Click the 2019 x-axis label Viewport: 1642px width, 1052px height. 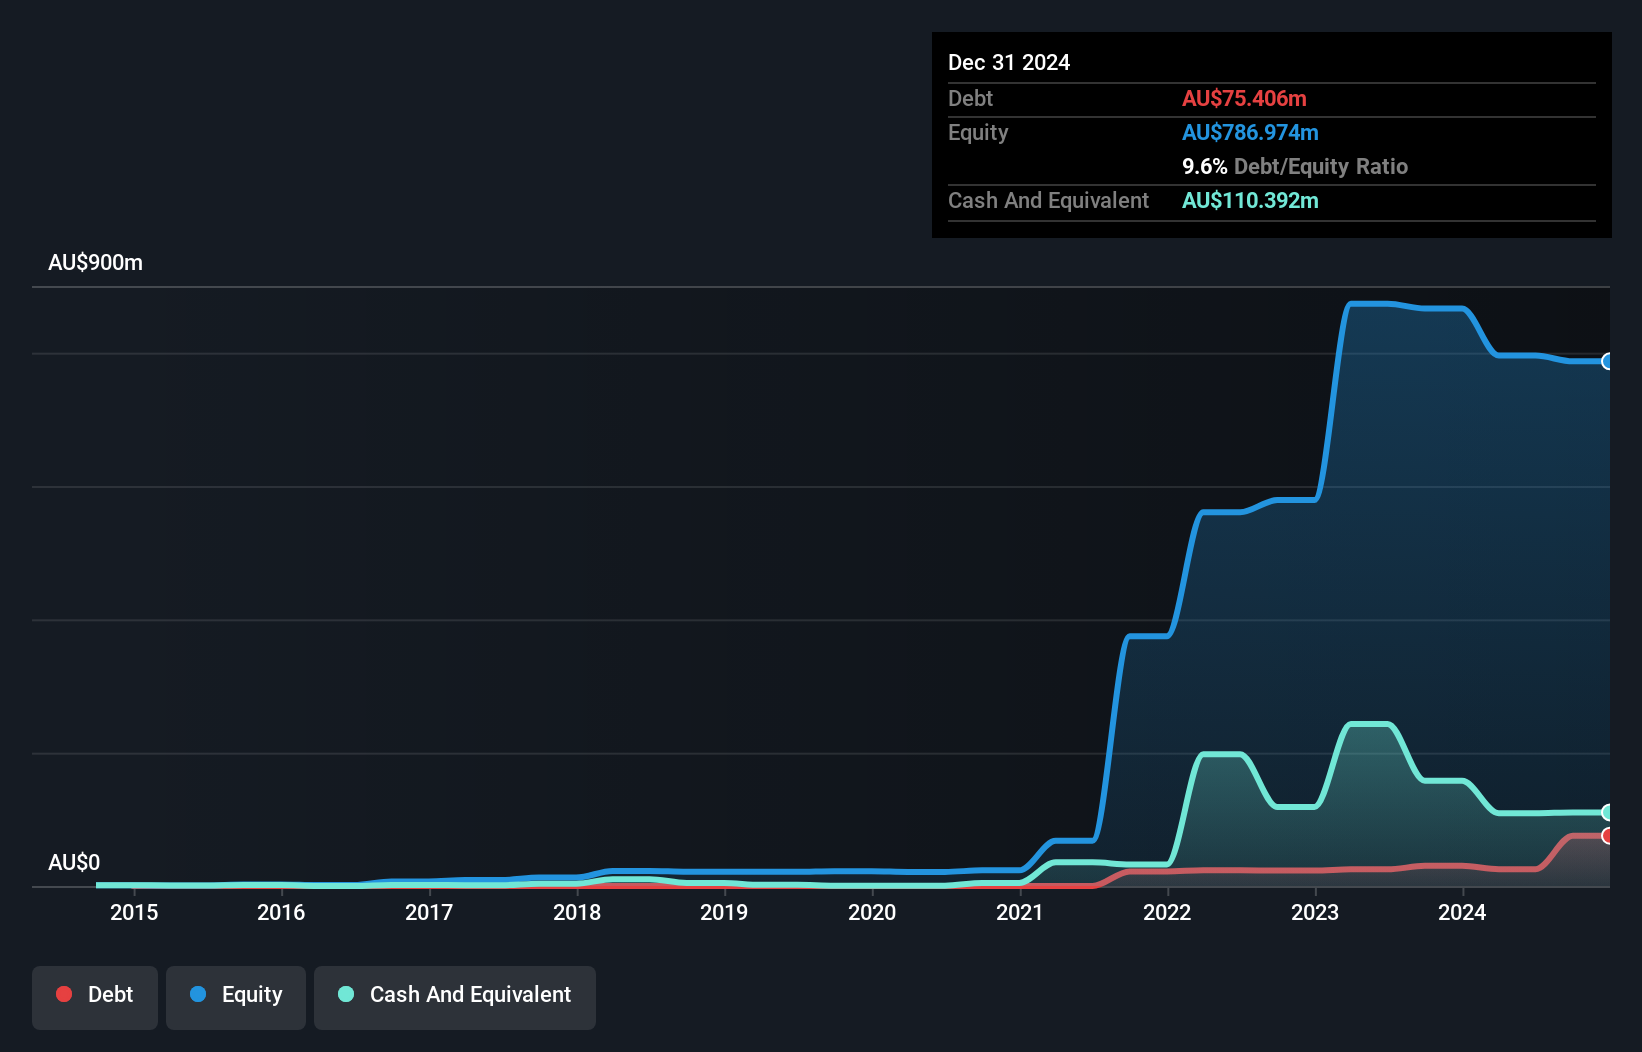pyautogui.click(x=724, y=912)
